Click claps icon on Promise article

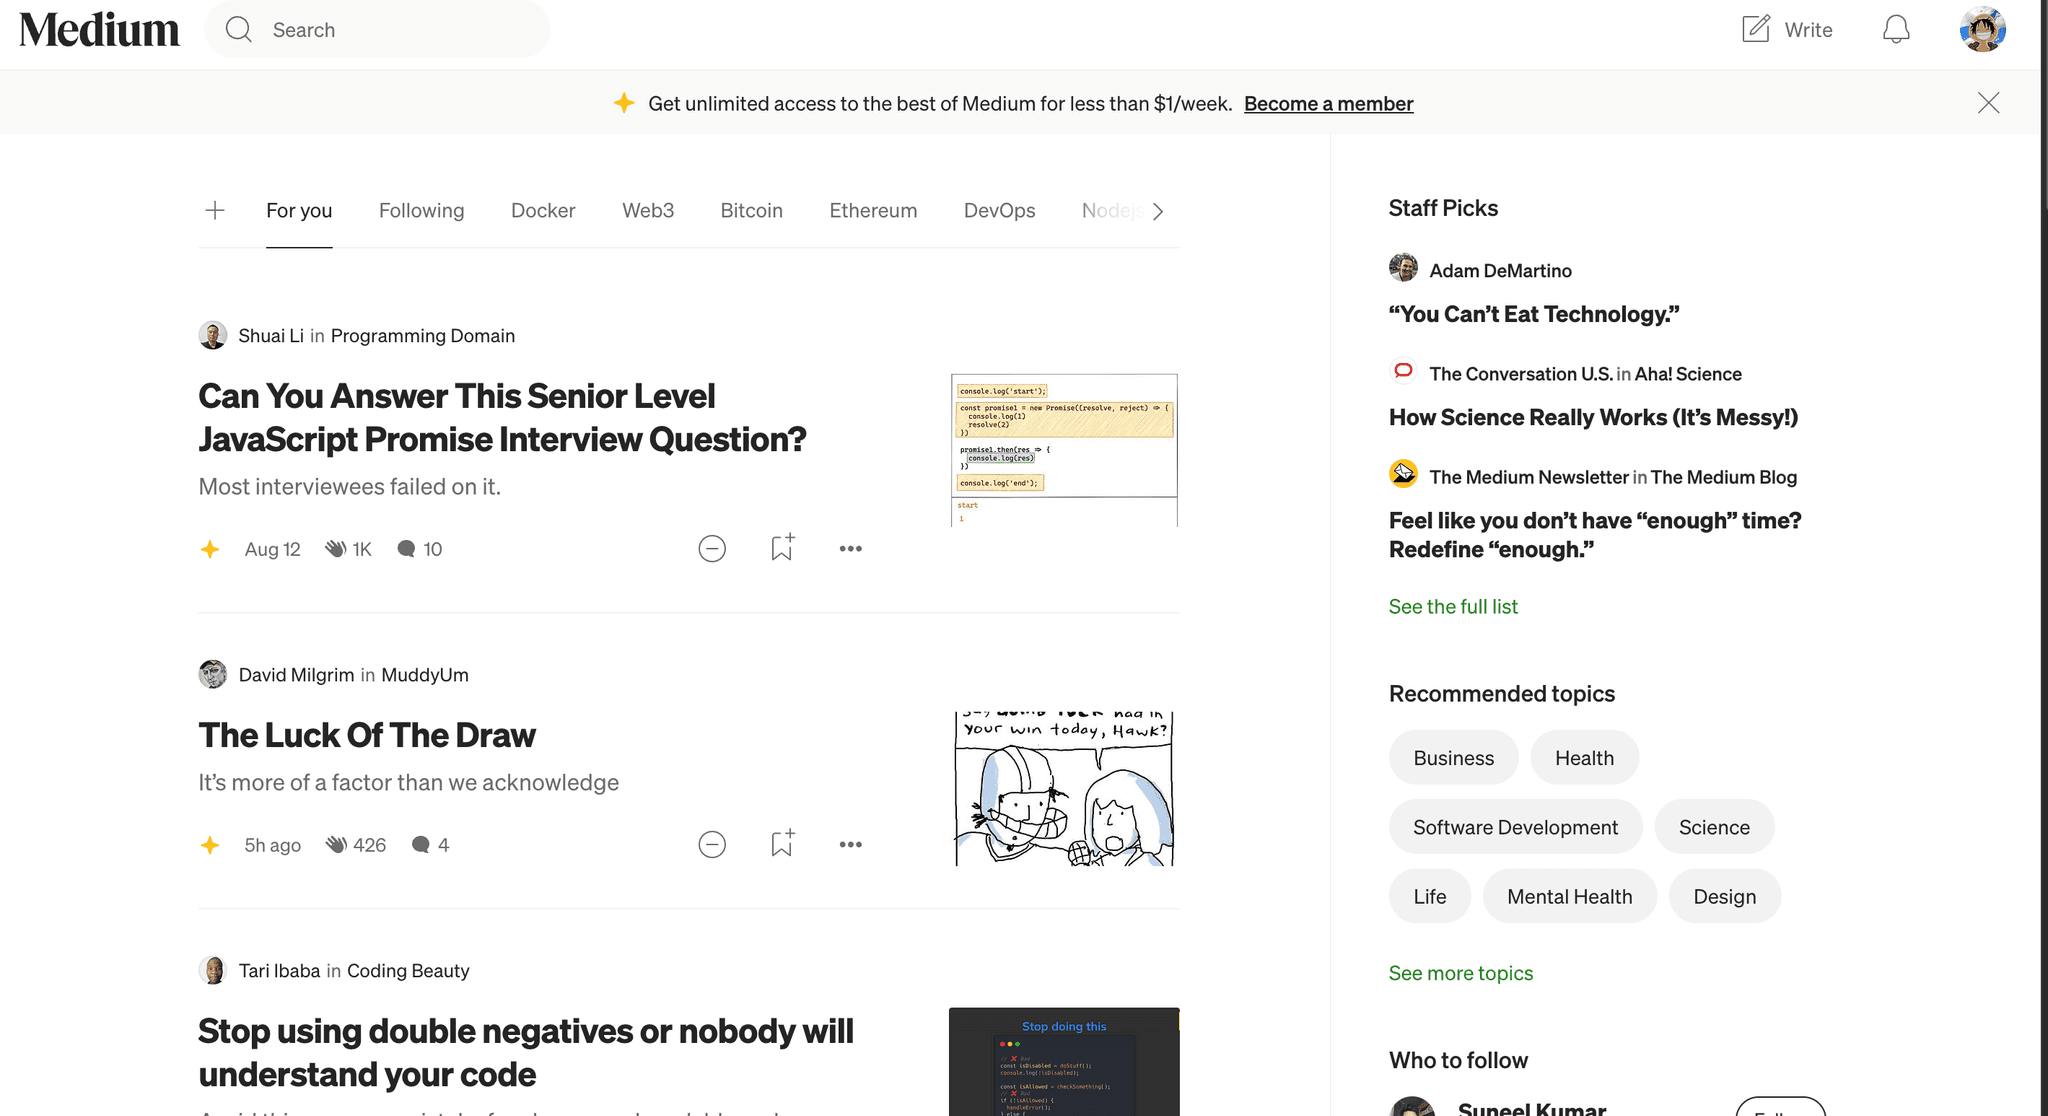[x=335, y=549]
